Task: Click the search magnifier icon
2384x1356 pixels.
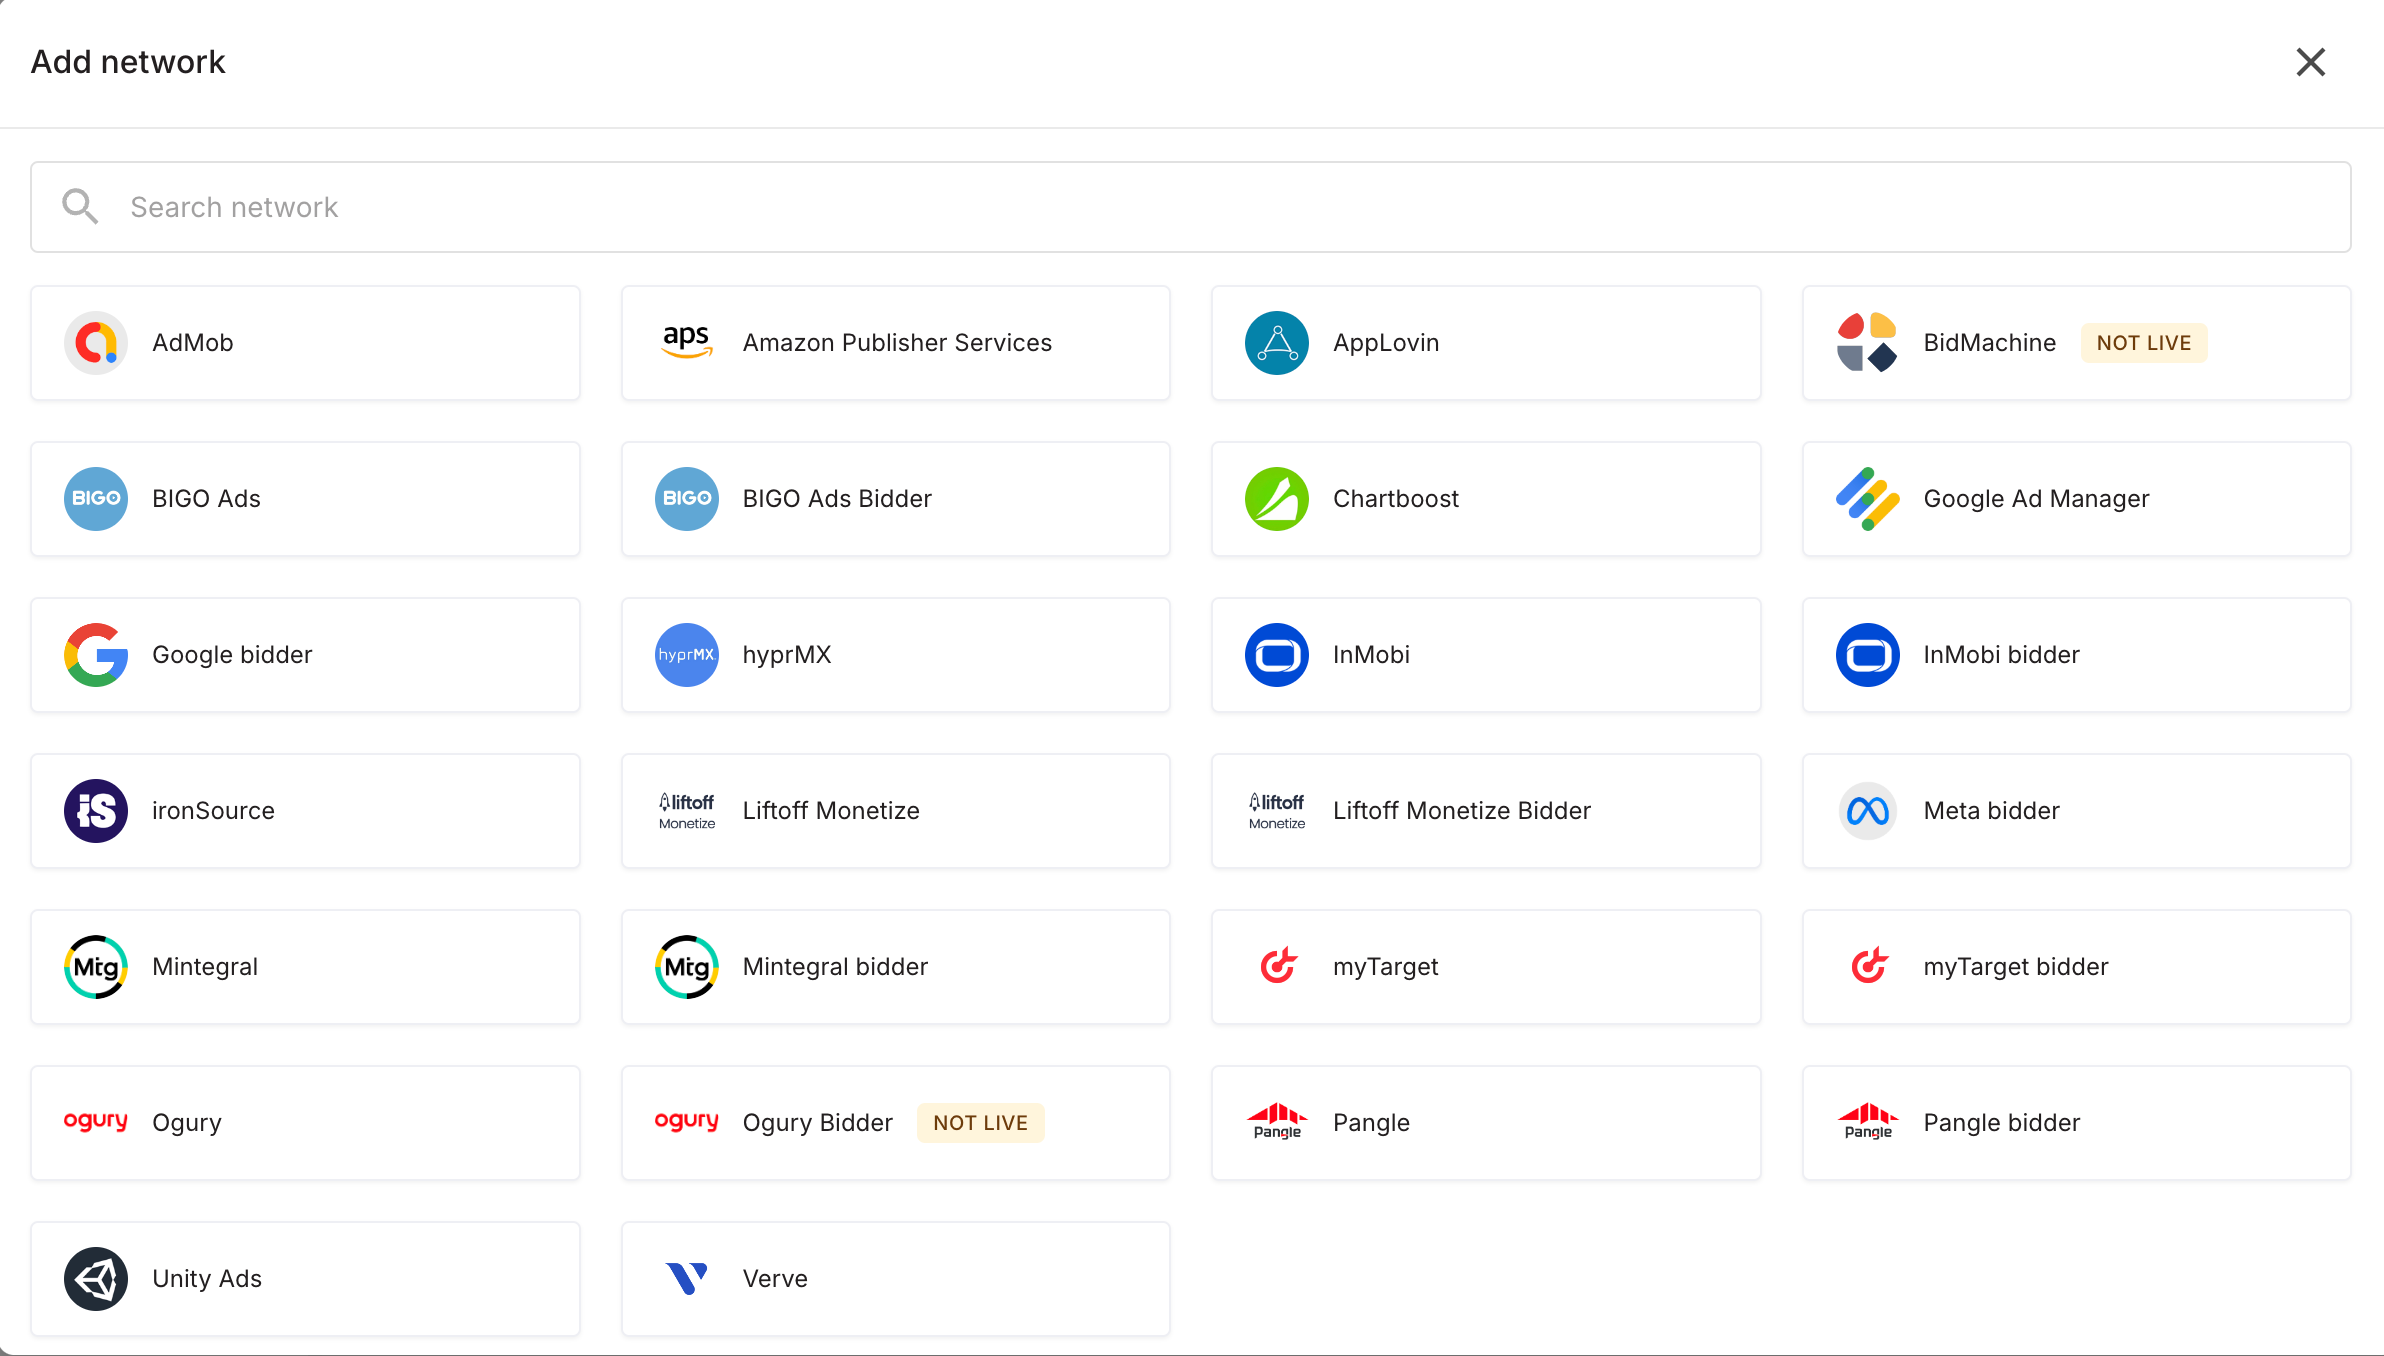Action: (x=80, y=207)
